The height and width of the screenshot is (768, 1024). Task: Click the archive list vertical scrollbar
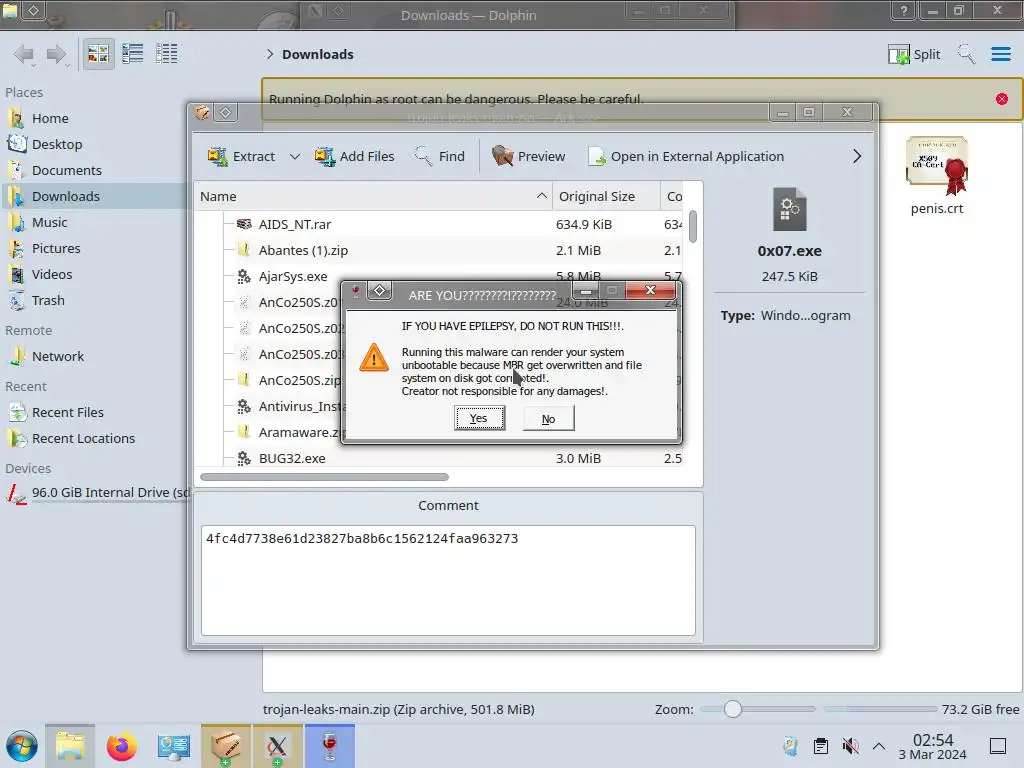pos(693,225)
